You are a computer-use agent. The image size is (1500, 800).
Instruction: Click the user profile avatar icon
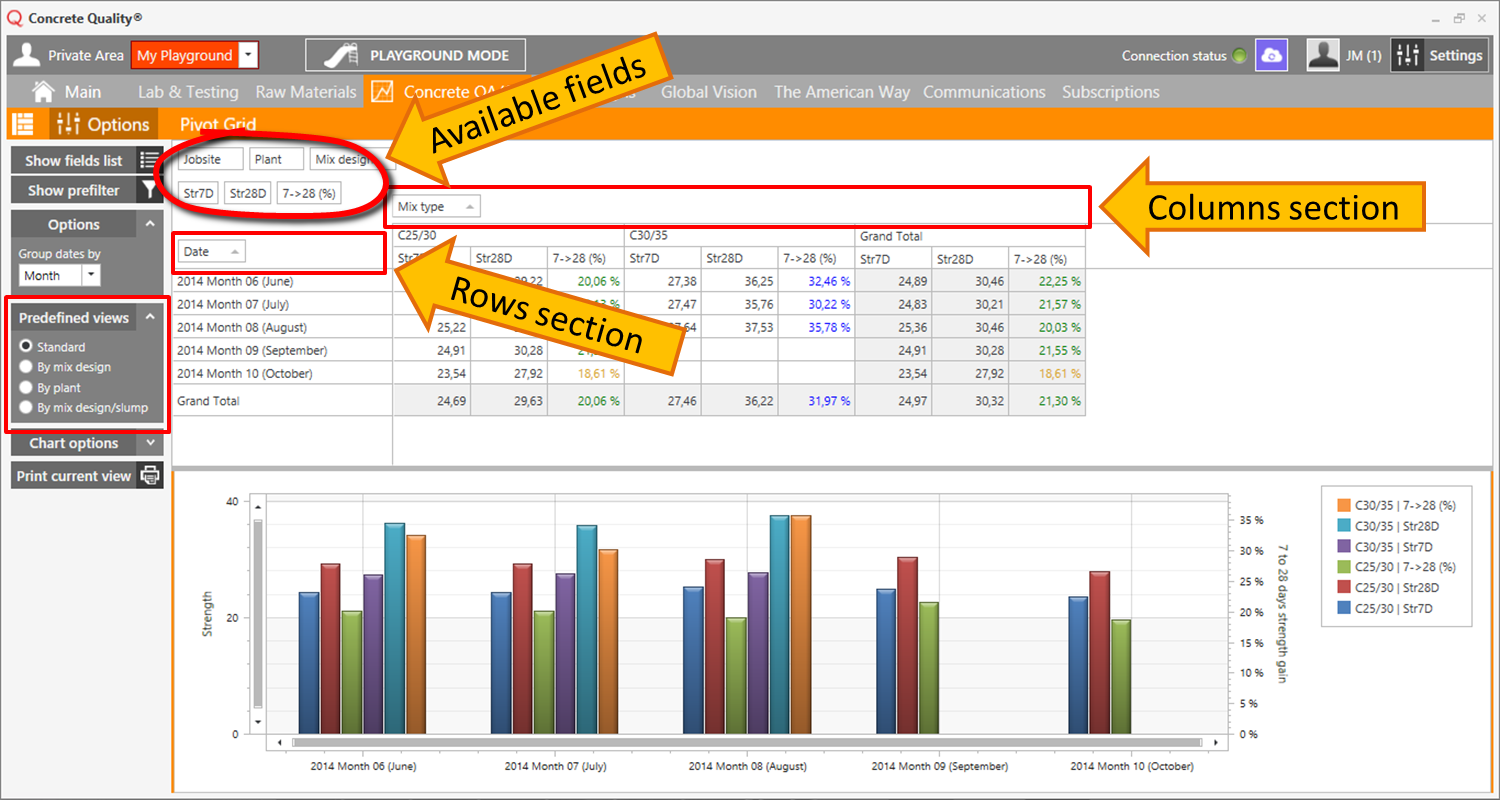(x=1323, y=56)
